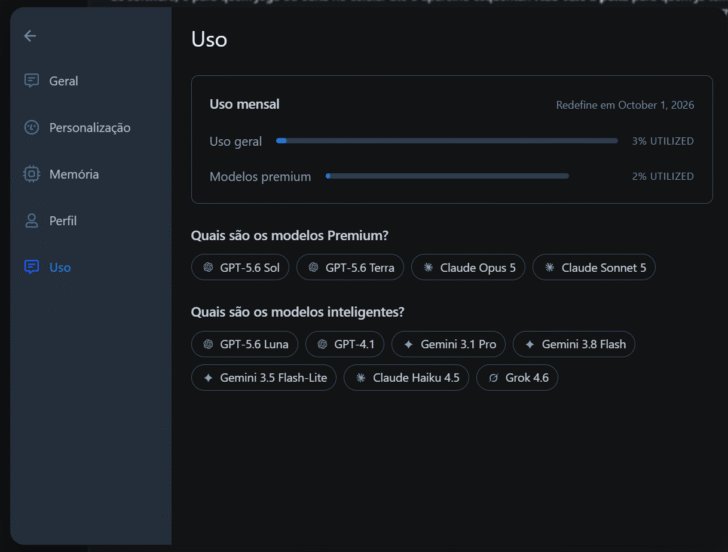Select the Grok 4.6 chip
The height and width of the screenshot is (552, 728).
tap(517, 378)
